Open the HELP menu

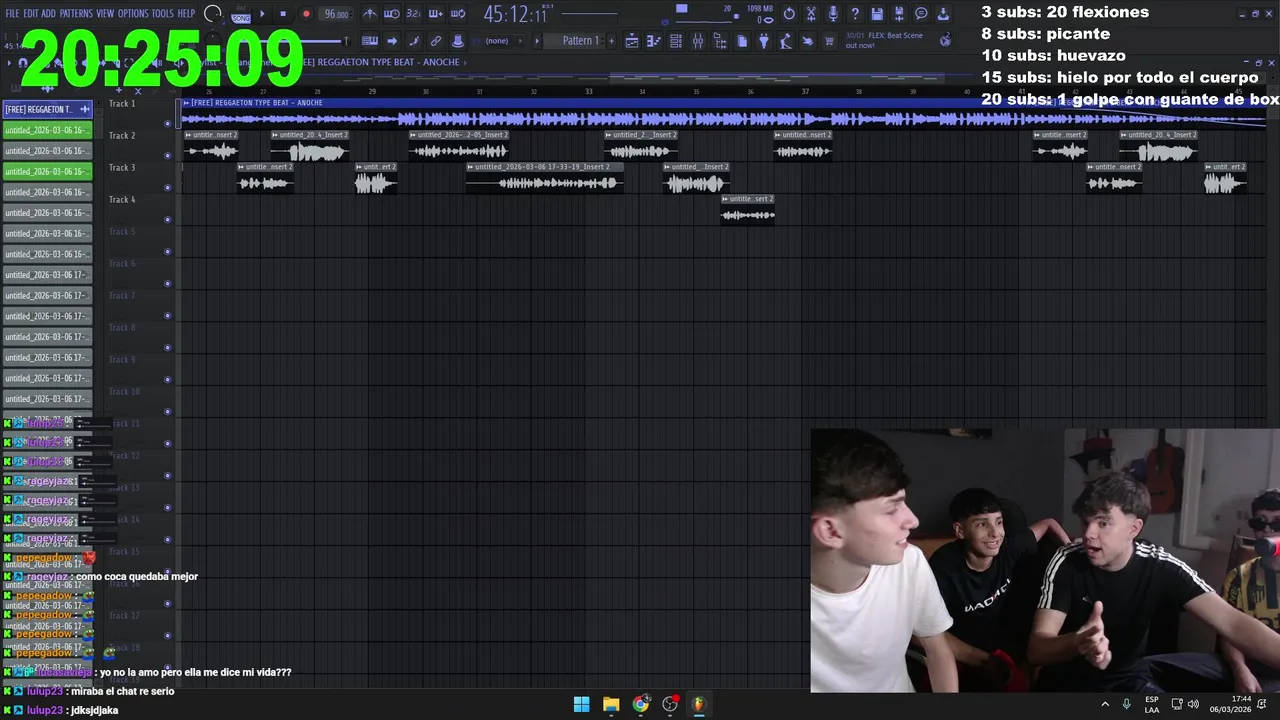pos(187,13)
